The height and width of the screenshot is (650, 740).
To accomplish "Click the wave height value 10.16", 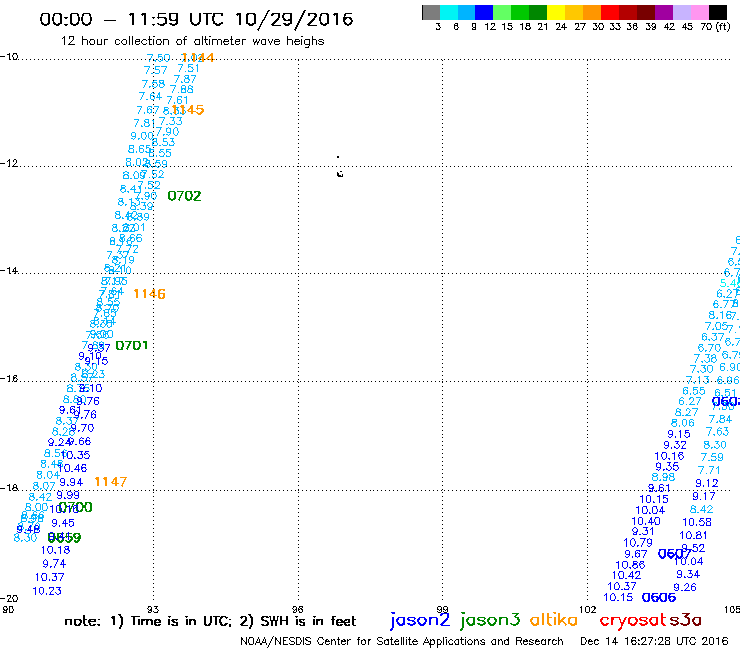I will click(669, 456).
